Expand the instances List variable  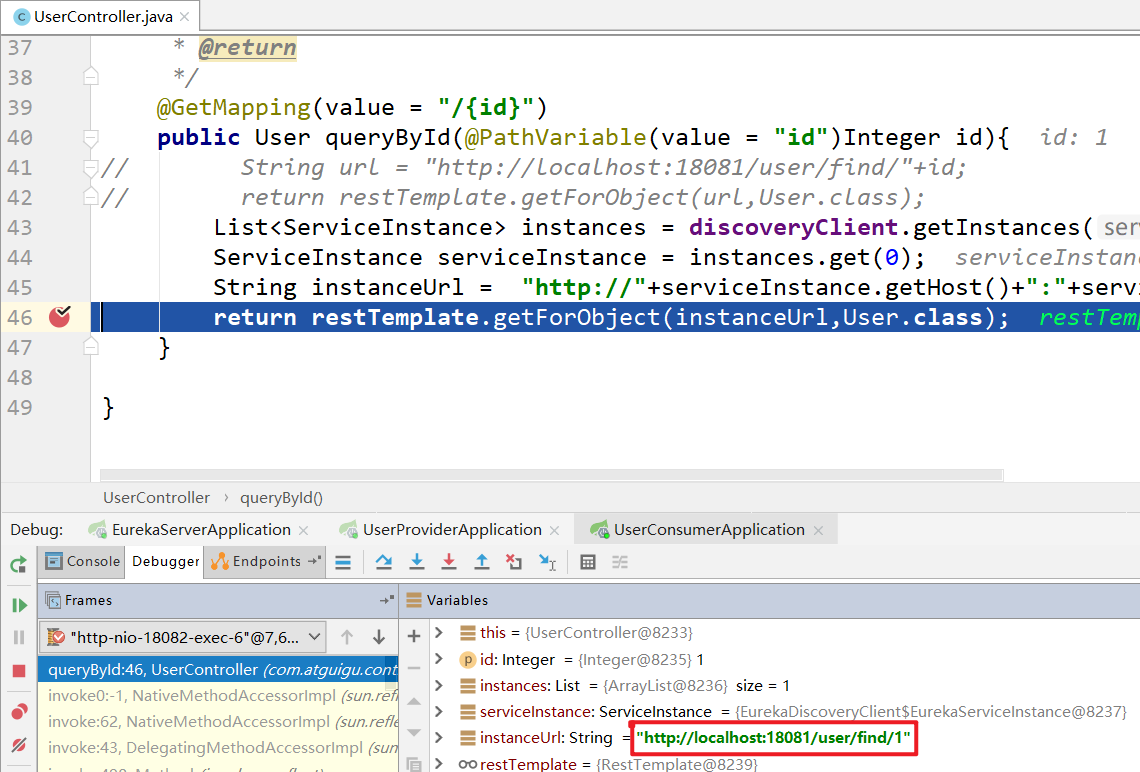tap(439, 686)
